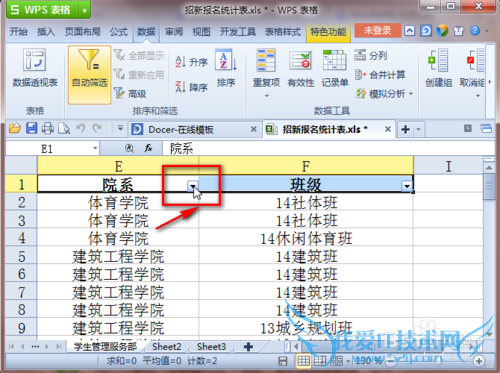500x373 pixels.
Task: Click the insert function fx icon
Action: tap(148, 148)
